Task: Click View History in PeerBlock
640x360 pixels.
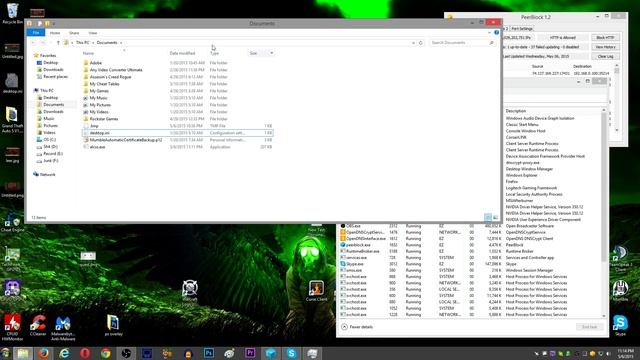Action: coord(605,47)
